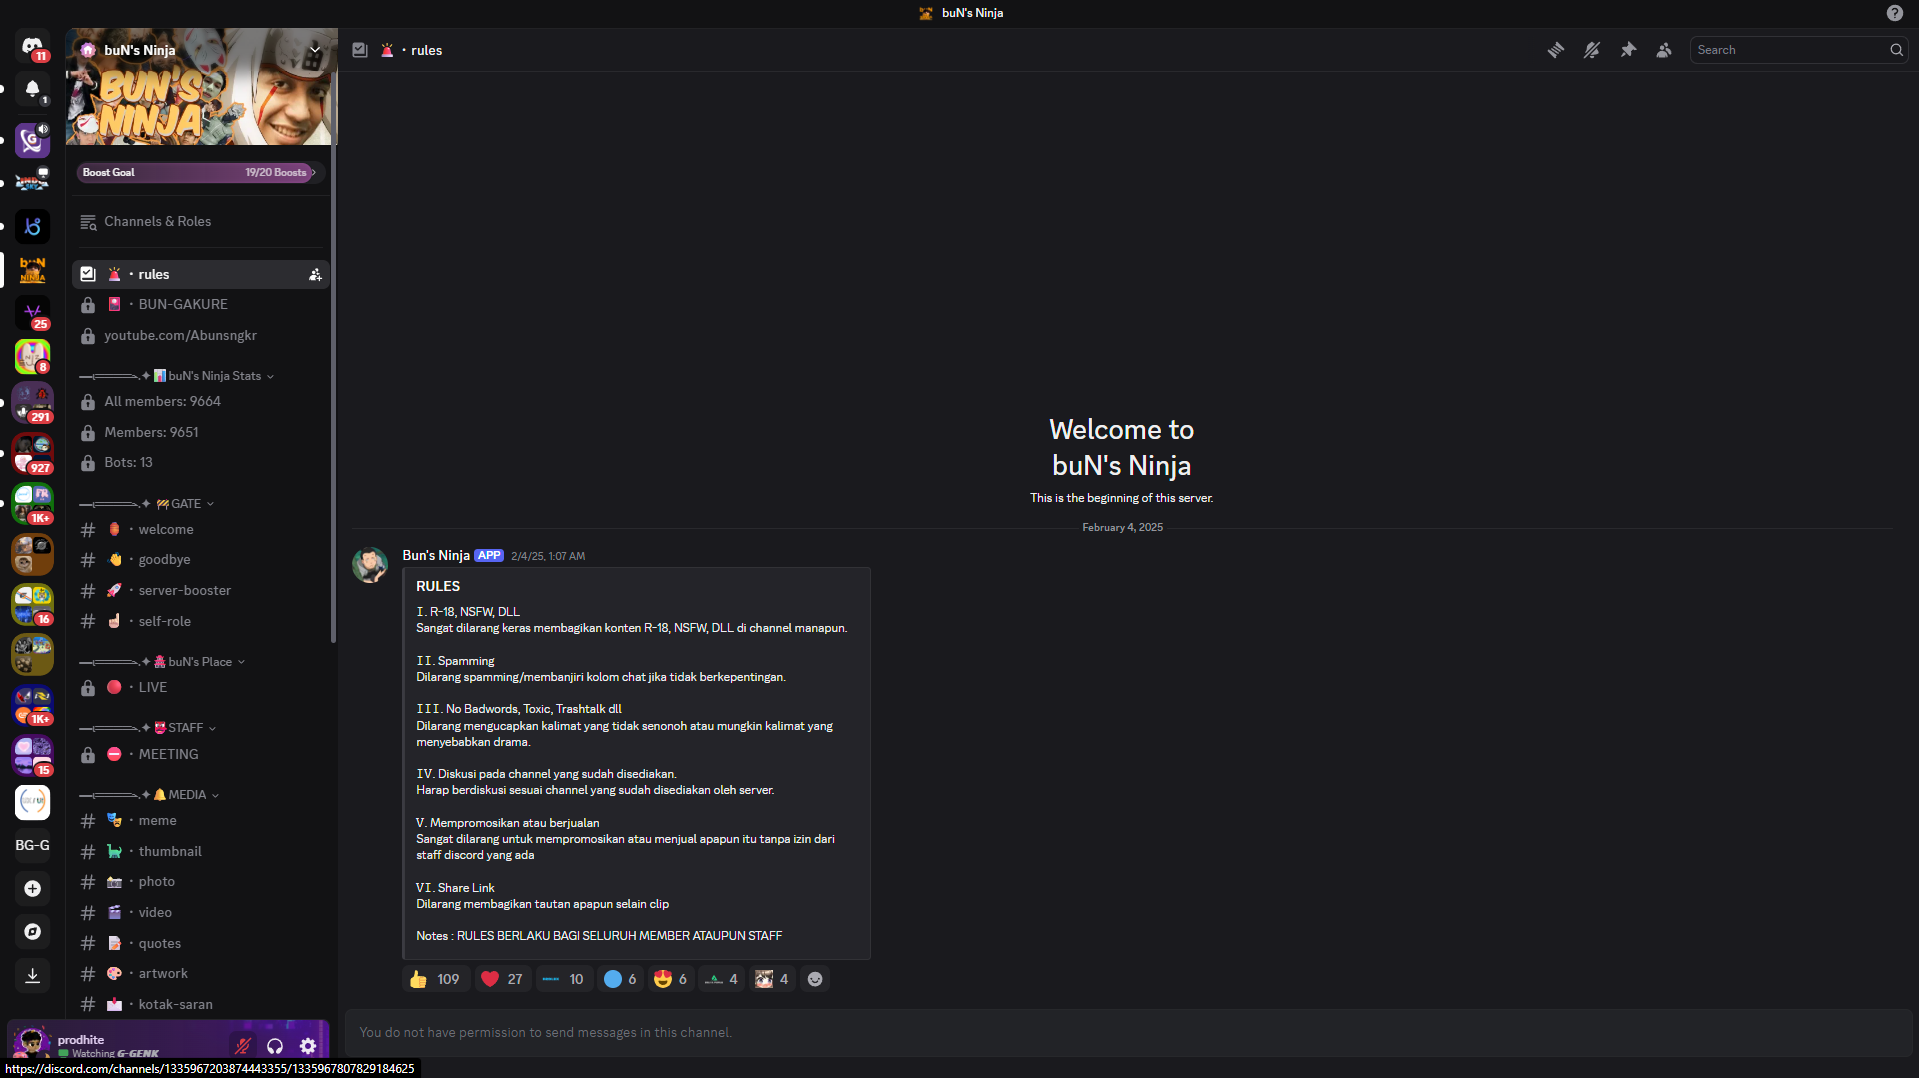Open the kotak-saran channel
This screenshot has height=1078, width=1919.
[x=200, y=1004]
